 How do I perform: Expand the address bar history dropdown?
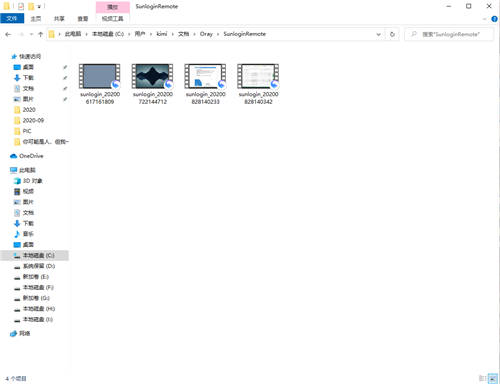coord(378,34)
